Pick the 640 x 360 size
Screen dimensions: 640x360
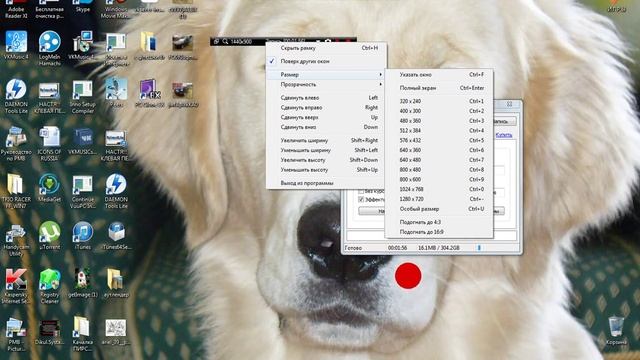(439, 150)
